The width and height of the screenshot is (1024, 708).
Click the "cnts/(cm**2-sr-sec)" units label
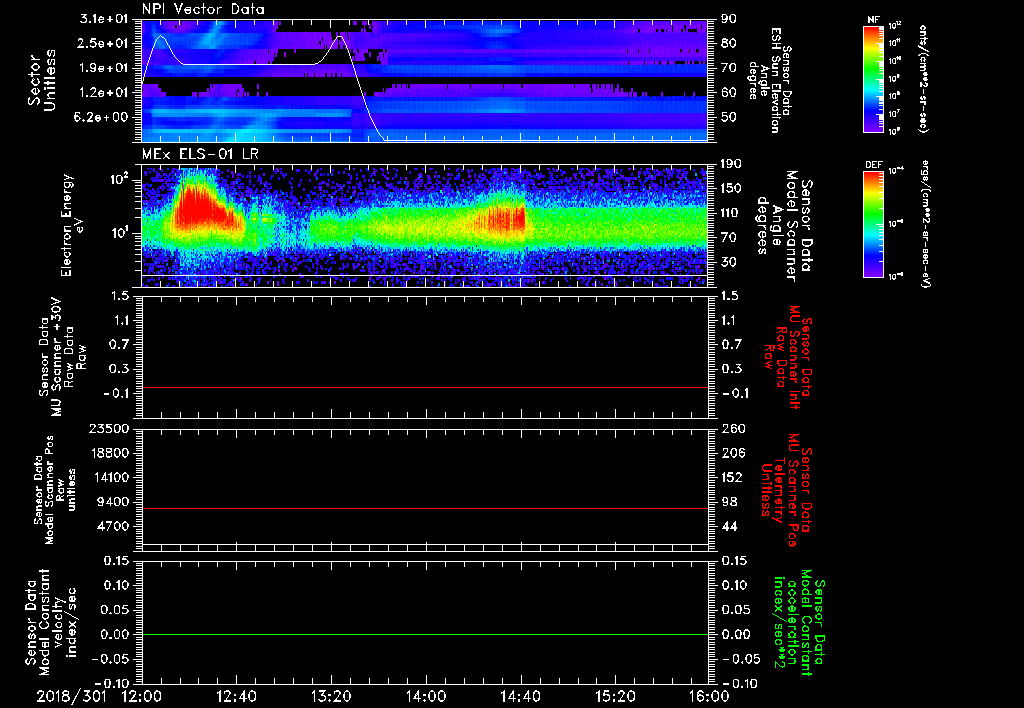point(923,79)
